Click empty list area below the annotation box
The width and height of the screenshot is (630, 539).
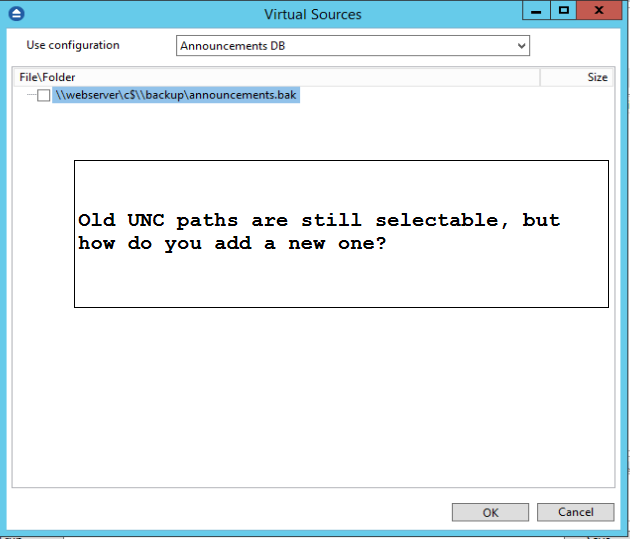pyautogui.click(x=313, y=398)
